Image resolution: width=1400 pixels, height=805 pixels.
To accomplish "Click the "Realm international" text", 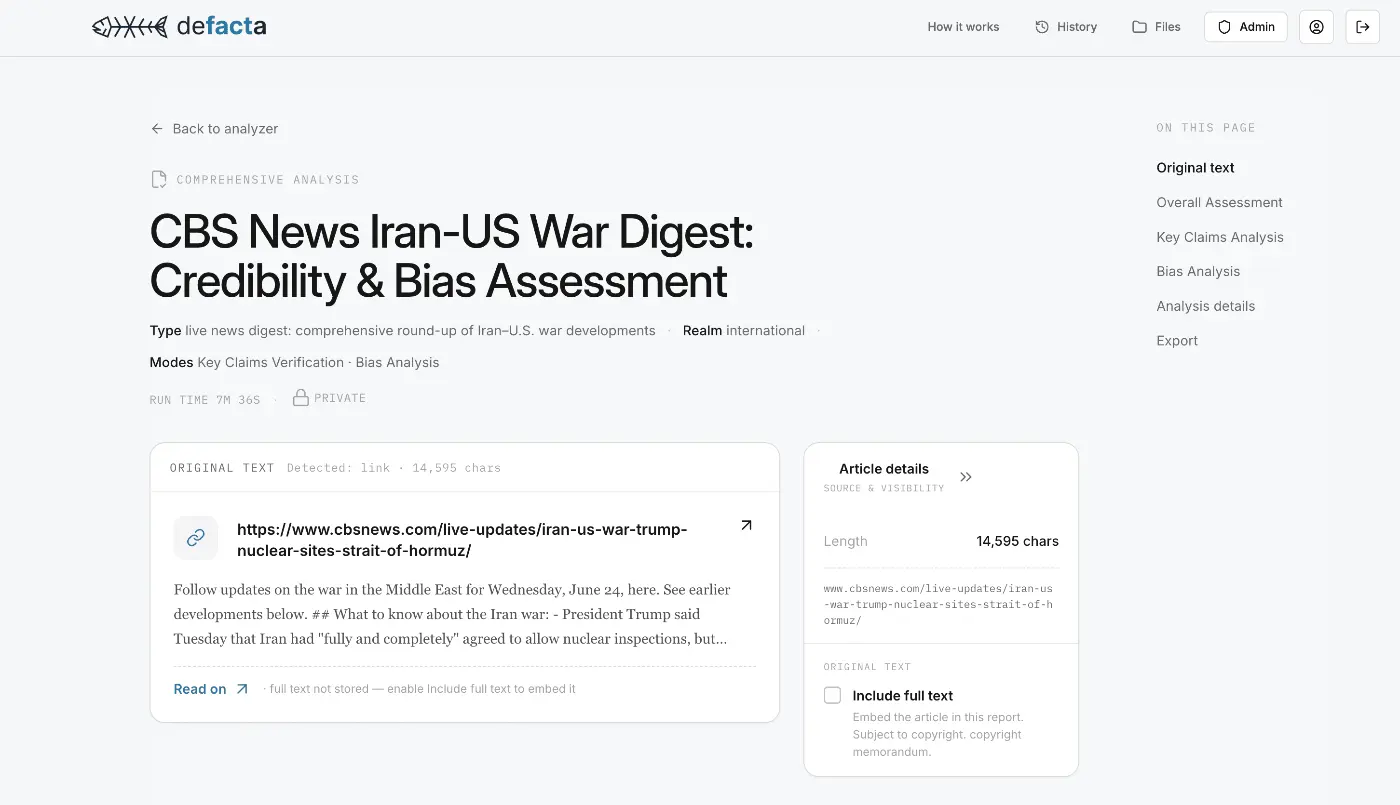I will [x=744, y=331].
